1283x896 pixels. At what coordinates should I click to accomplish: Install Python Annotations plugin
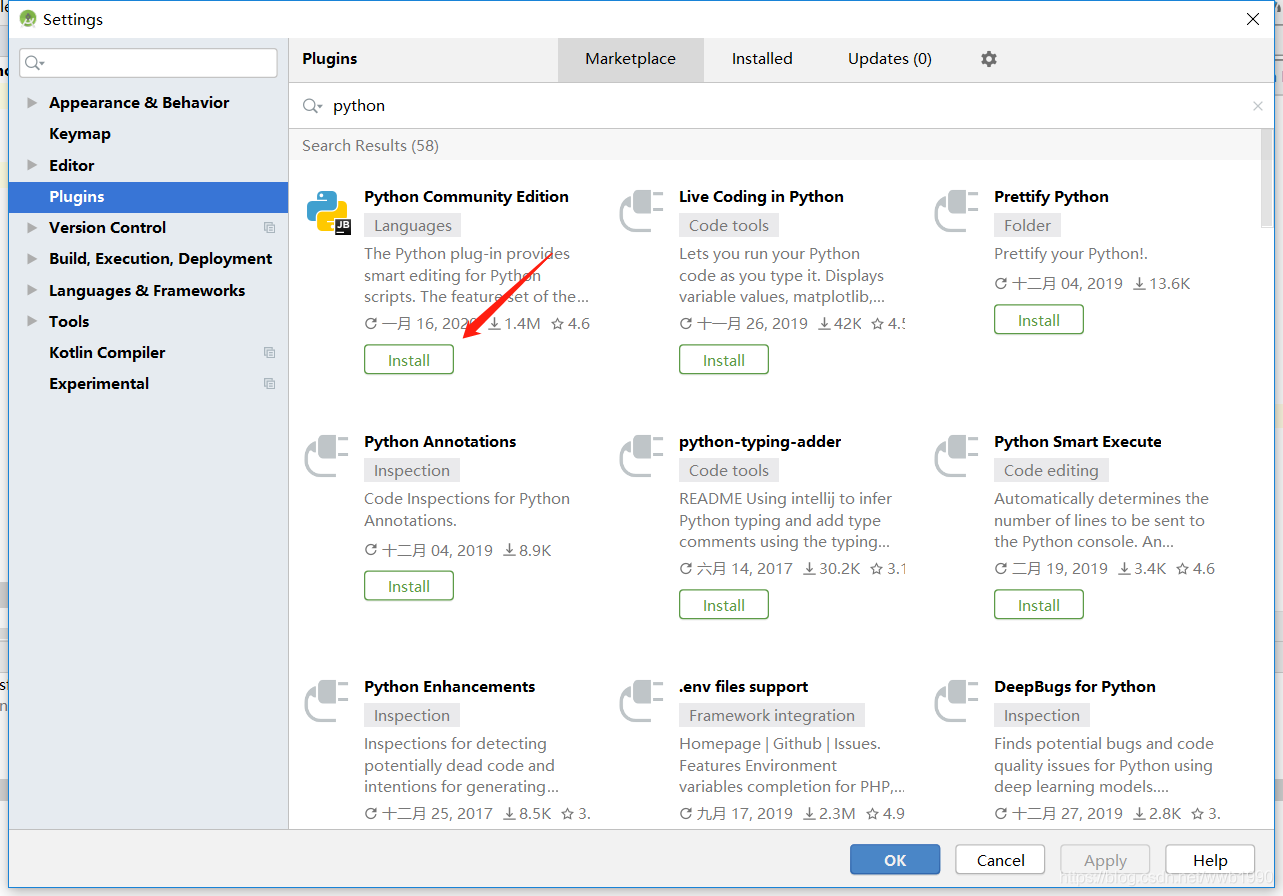tap(409, 586)
